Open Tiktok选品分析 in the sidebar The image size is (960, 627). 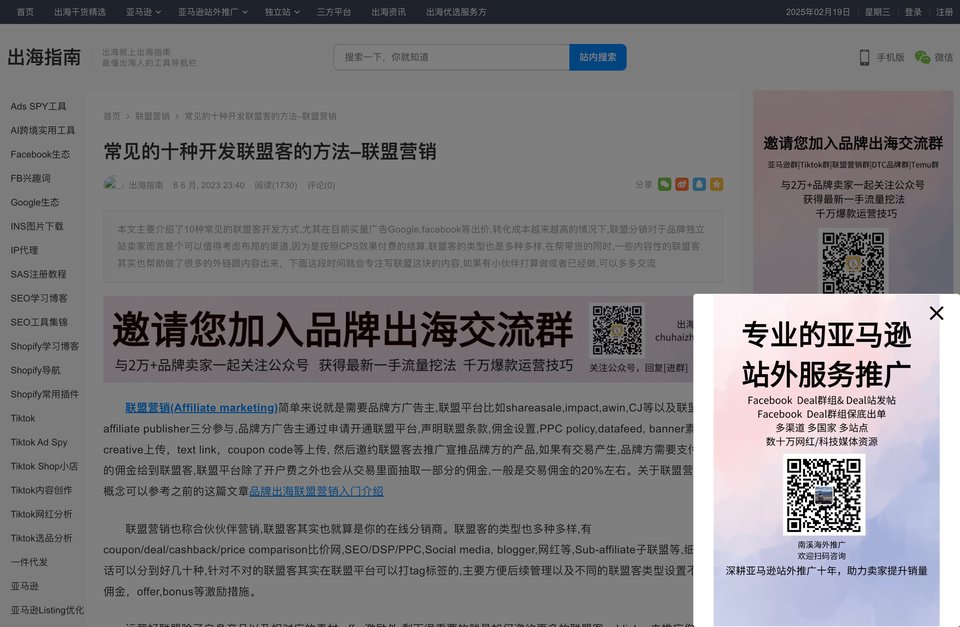point(41,538)
